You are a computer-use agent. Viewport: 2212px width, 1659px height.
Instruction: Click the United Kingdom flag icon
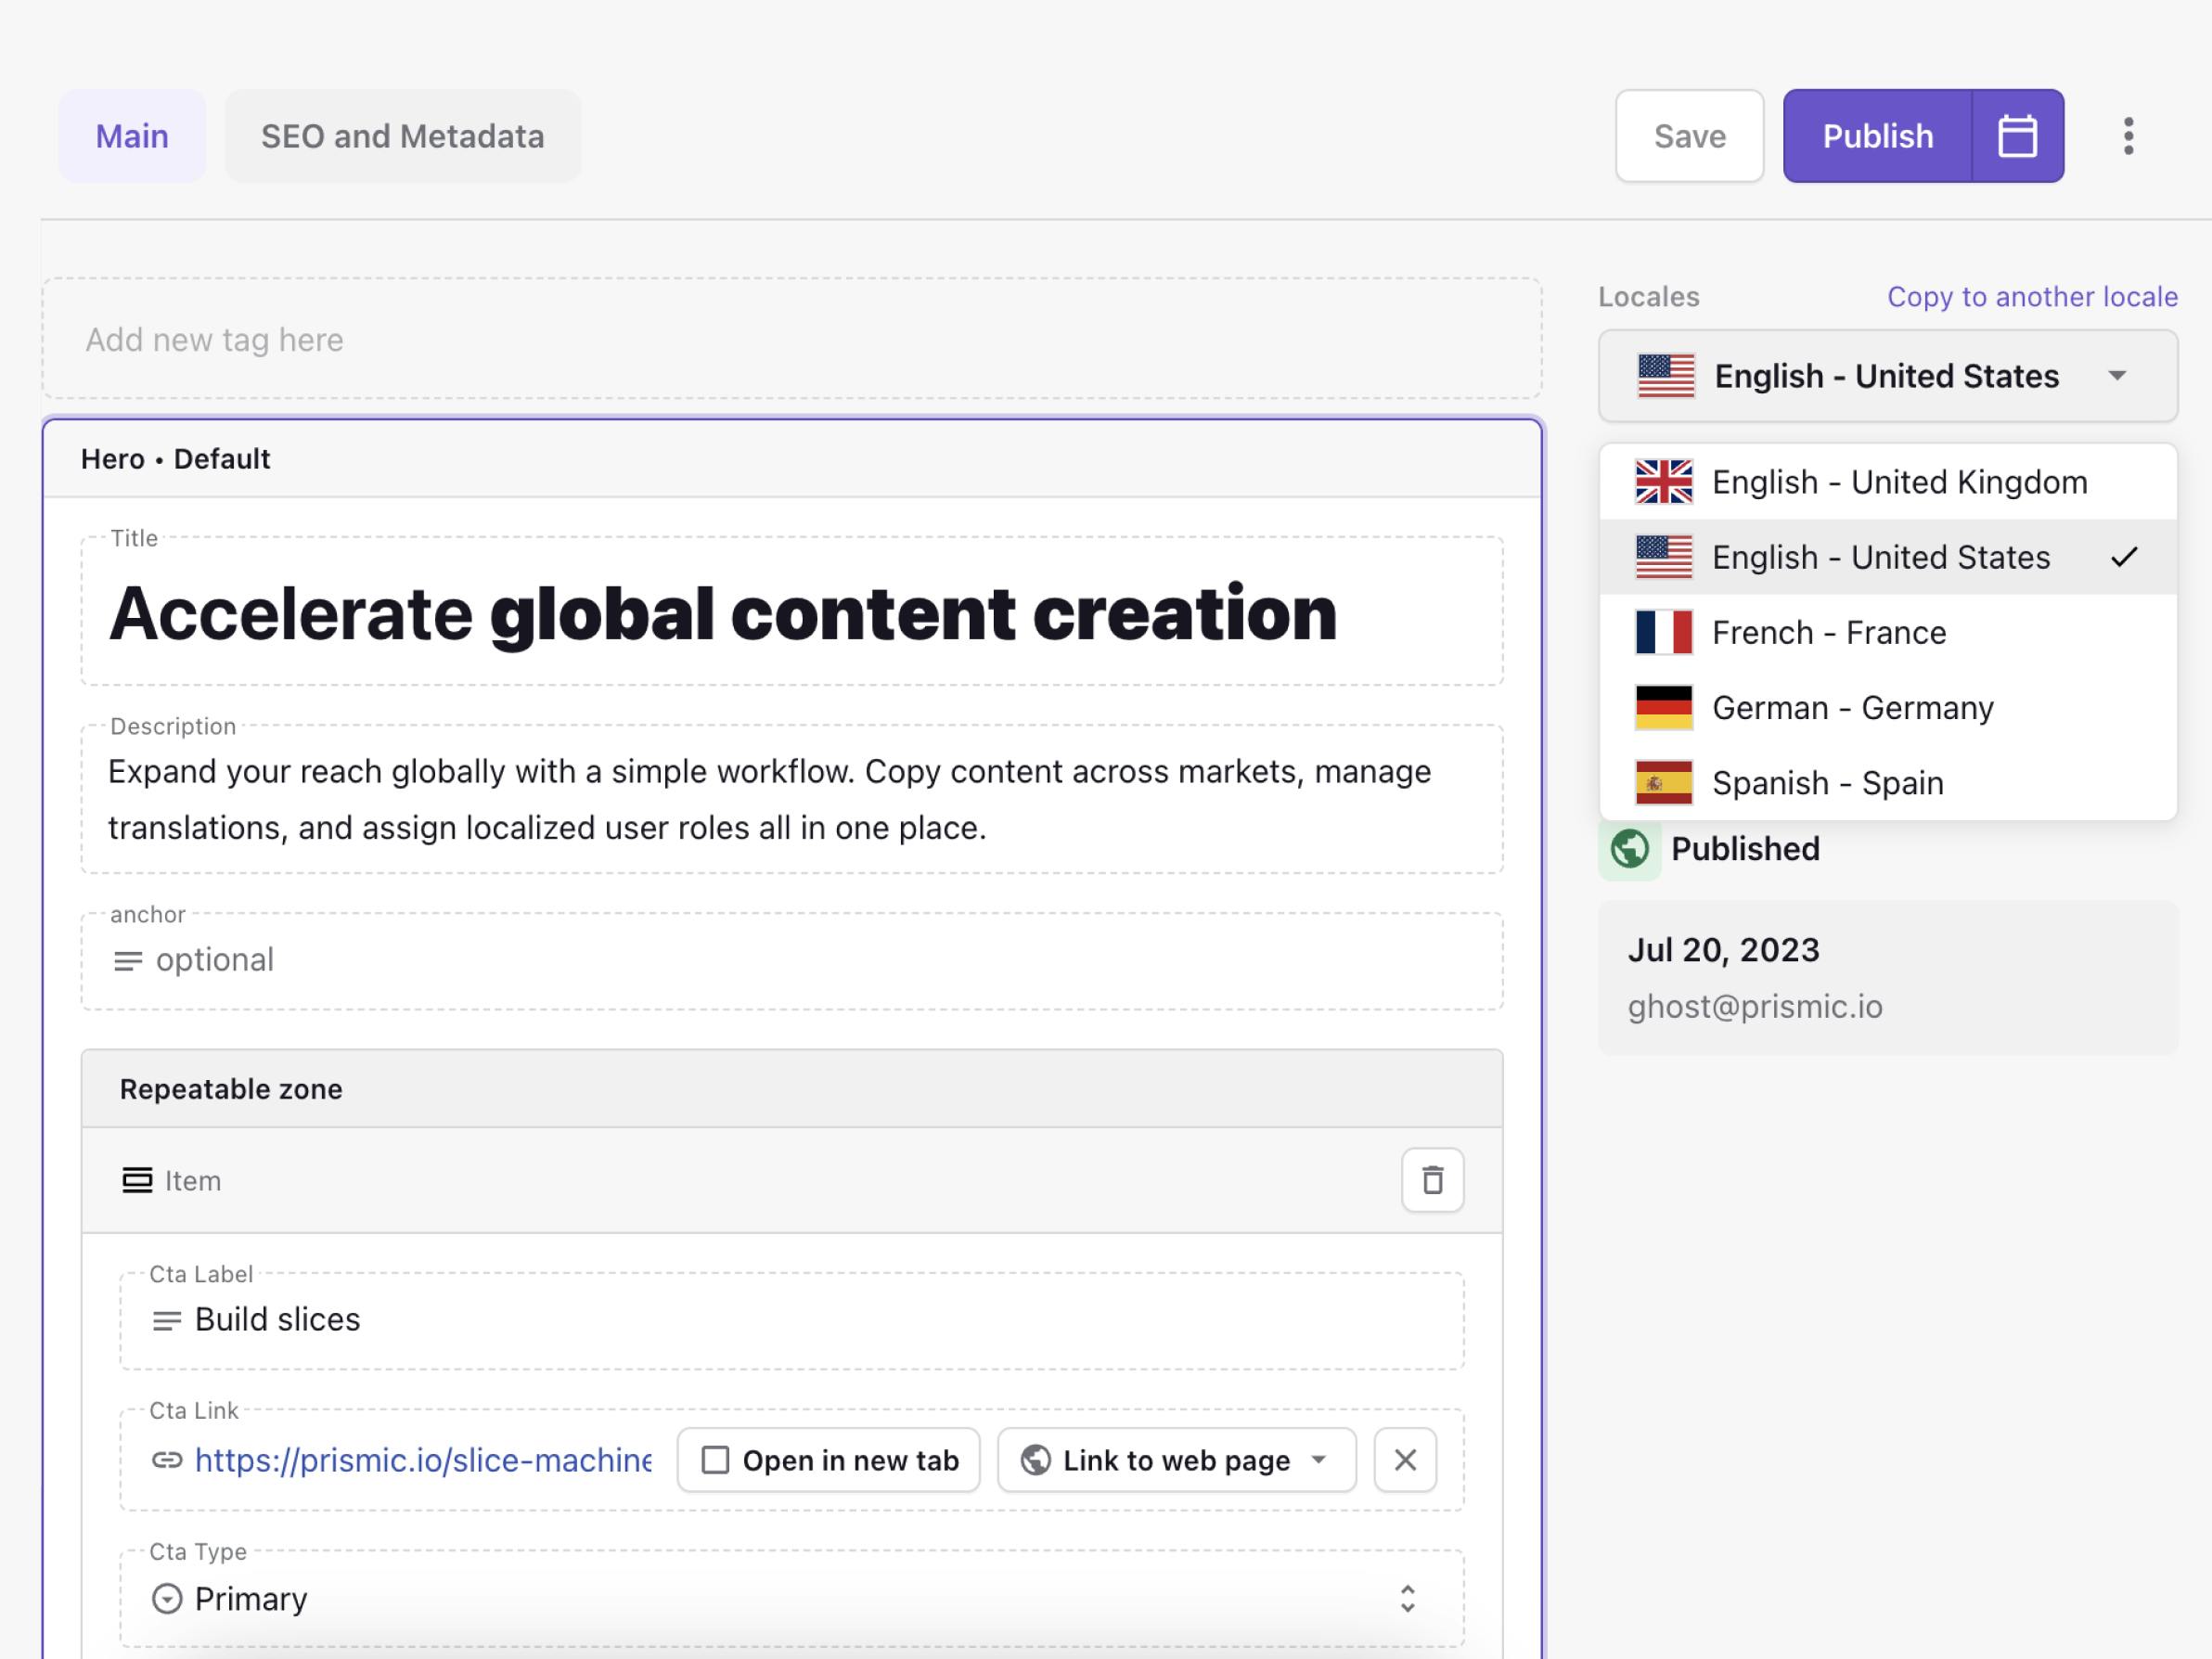click(x=1663, y=482)
